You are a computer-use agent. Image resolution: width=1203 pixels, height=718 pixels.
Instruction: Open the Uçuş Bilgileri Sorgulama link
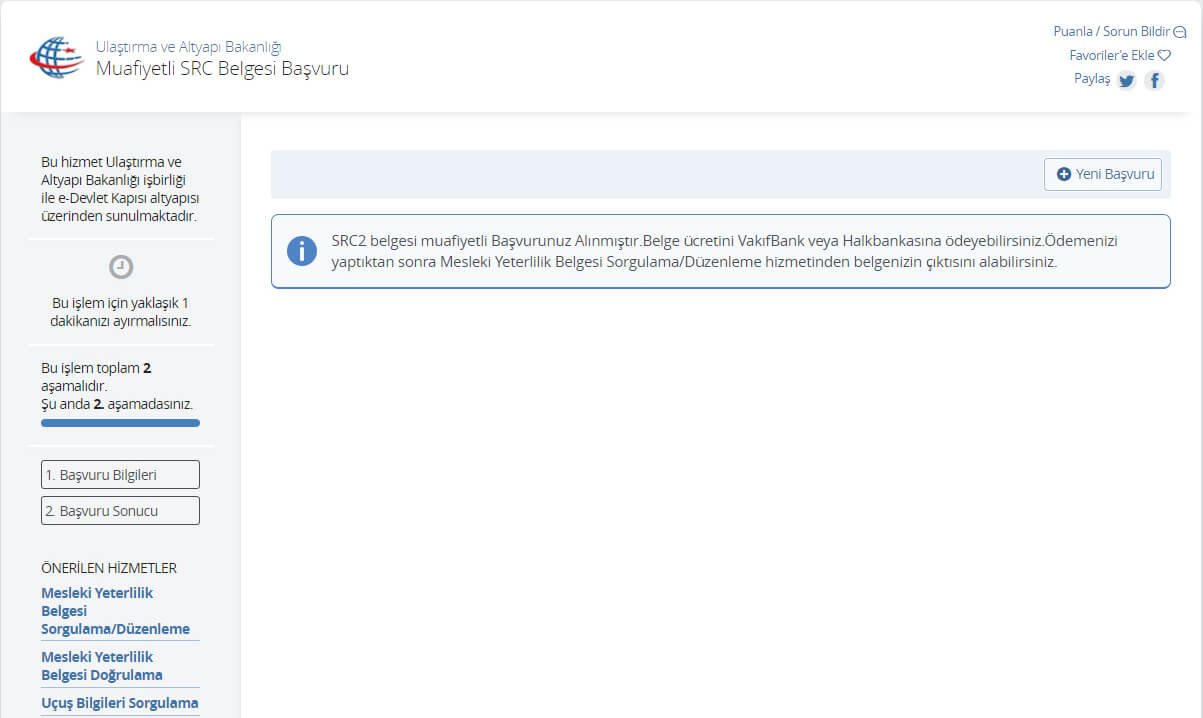tap(119, 703)
